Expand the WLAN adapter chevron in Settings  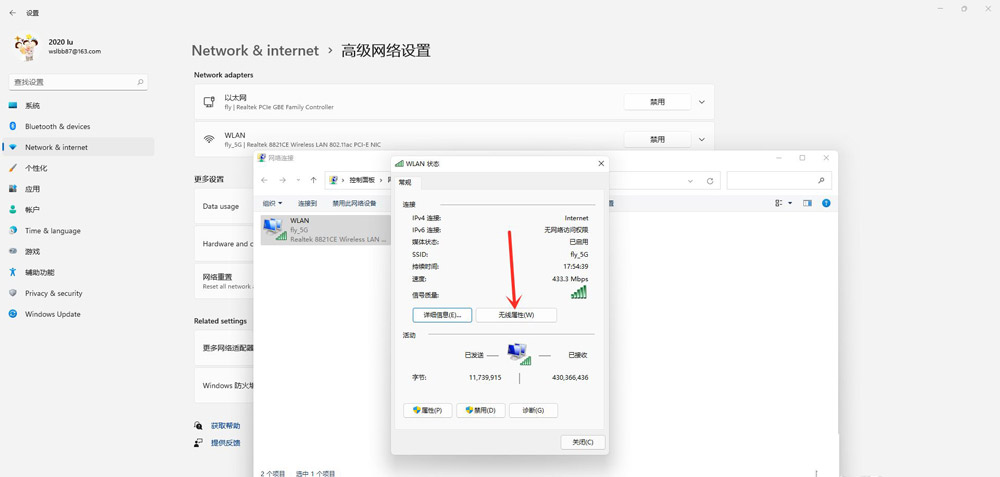click(702, 139)
